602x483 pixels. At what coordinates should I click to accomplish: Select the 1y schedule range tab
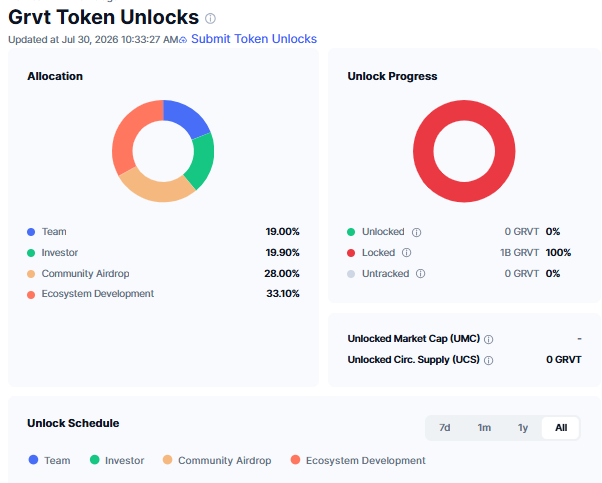click(x=523, y=428)
